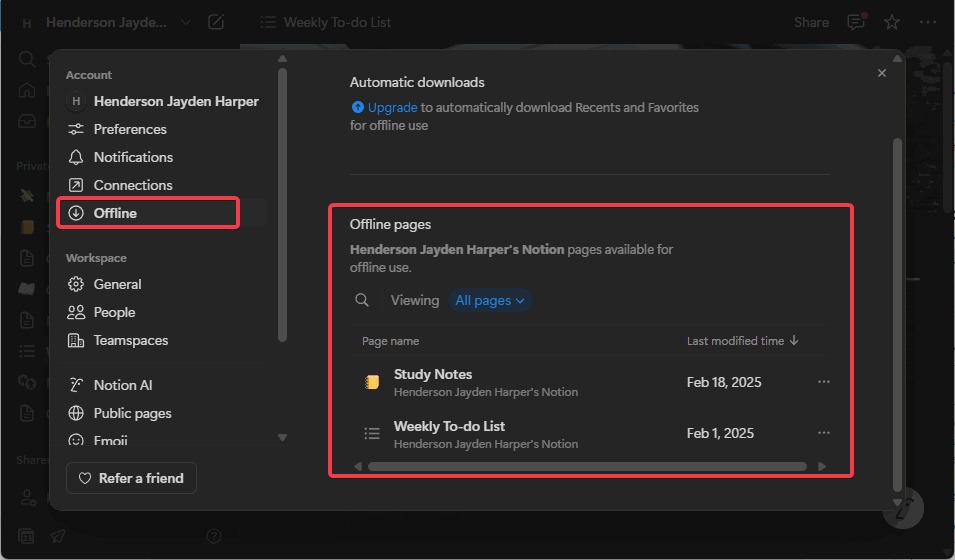The width and height of the screenshot is (955, 560).
Task: Click the Study Notes notebook icon
Action: coord(372,382)
